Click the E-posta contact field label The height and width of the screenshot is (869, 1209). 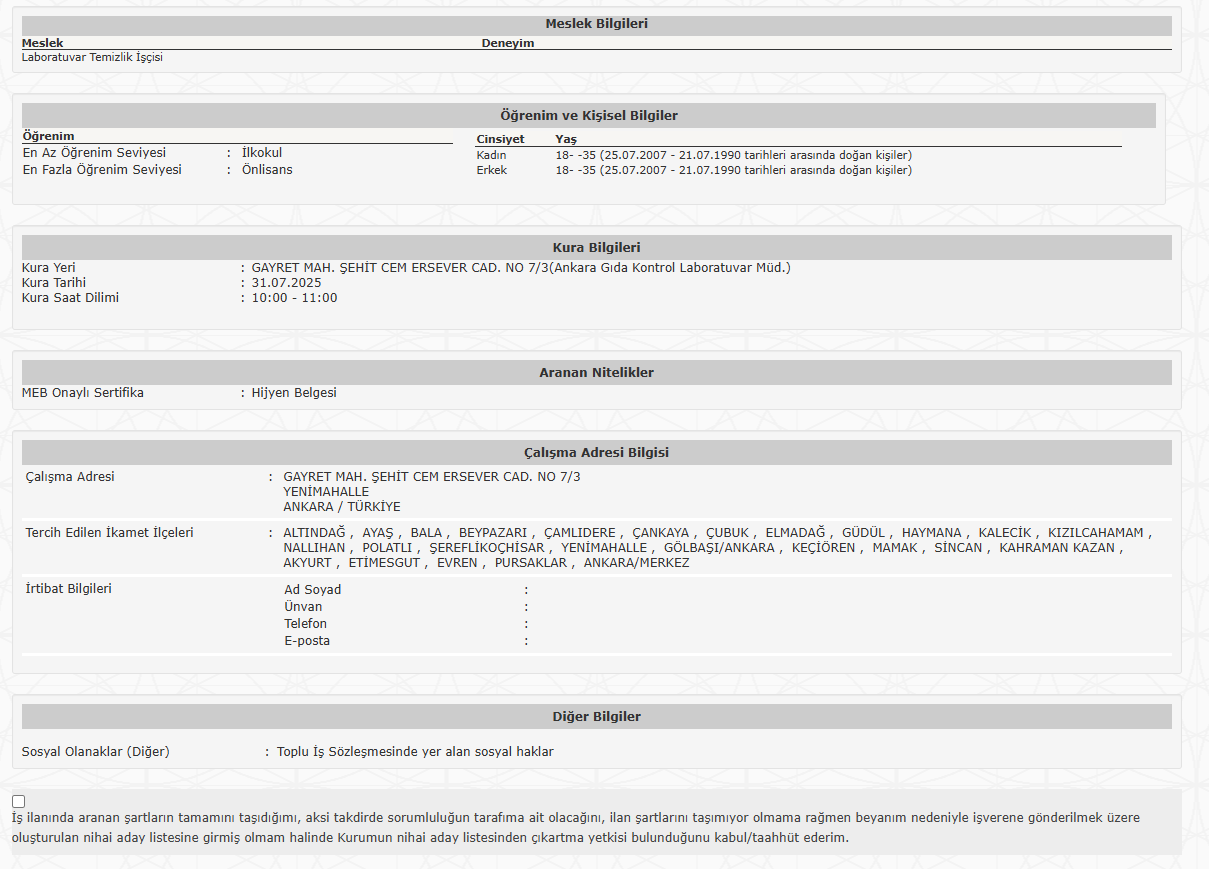point(307,641)
